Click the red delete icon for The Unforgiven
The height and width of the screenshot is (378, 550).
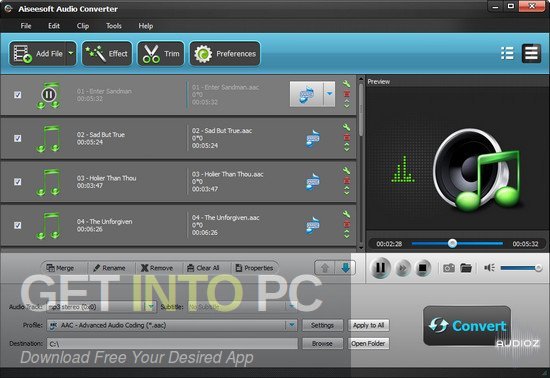point(347,224)
